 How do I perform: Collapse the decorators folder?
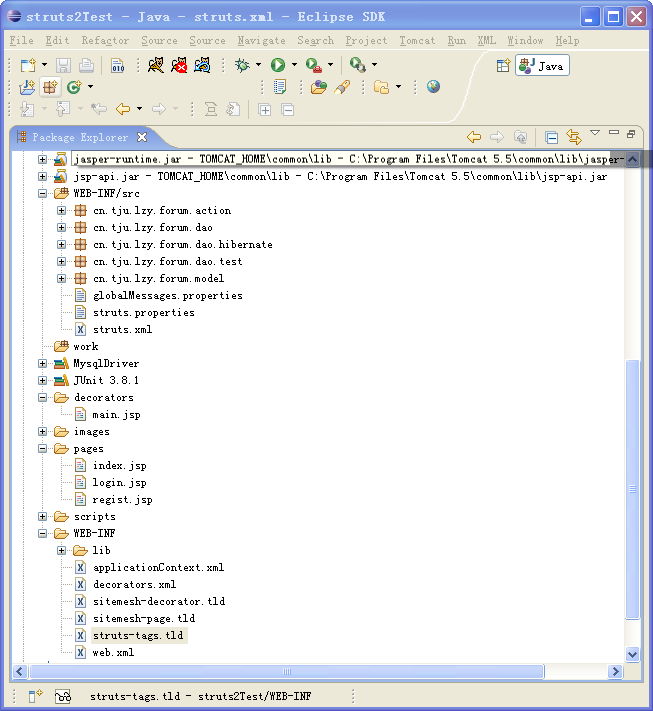(42, 397)
